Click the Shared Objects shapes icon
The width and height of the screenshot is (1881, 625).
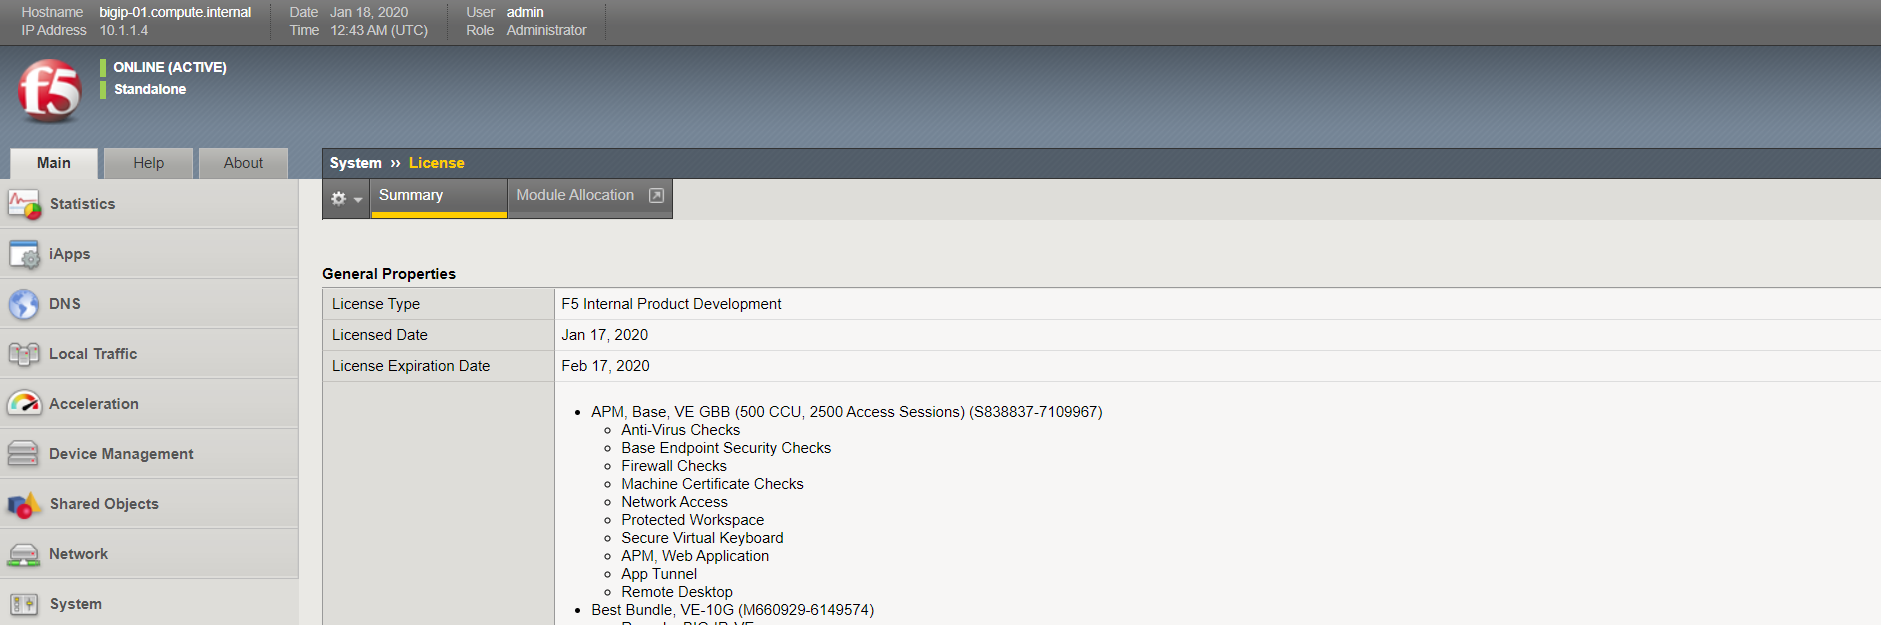(24, 504)
